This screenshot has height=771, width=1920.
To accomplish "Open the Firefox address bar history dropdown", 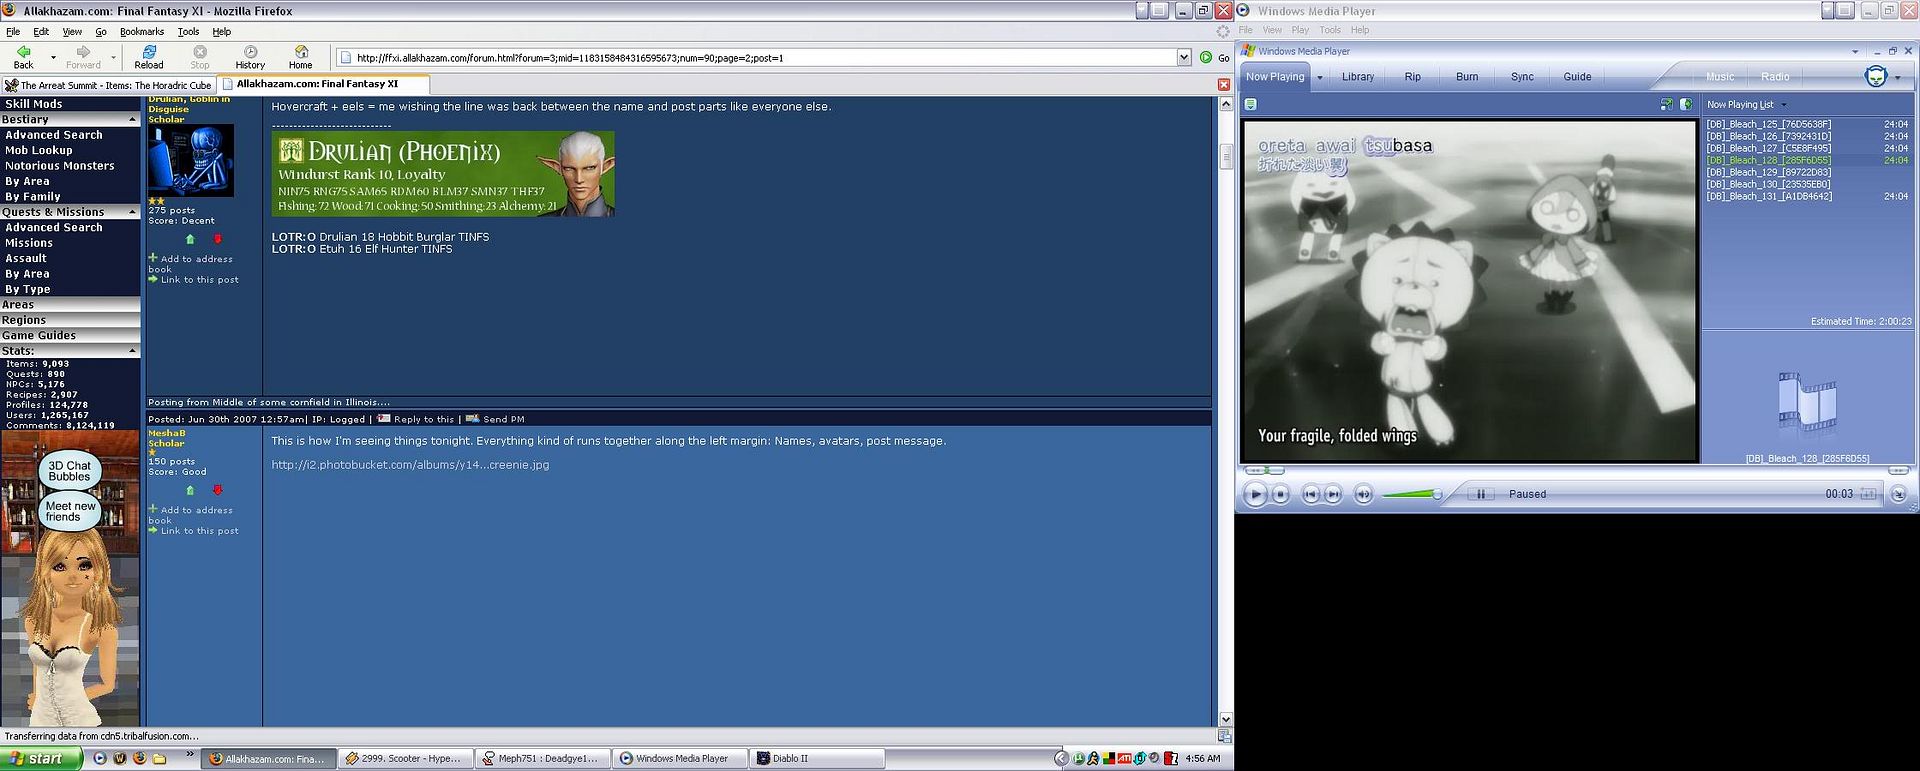I will click(1183, 57).
